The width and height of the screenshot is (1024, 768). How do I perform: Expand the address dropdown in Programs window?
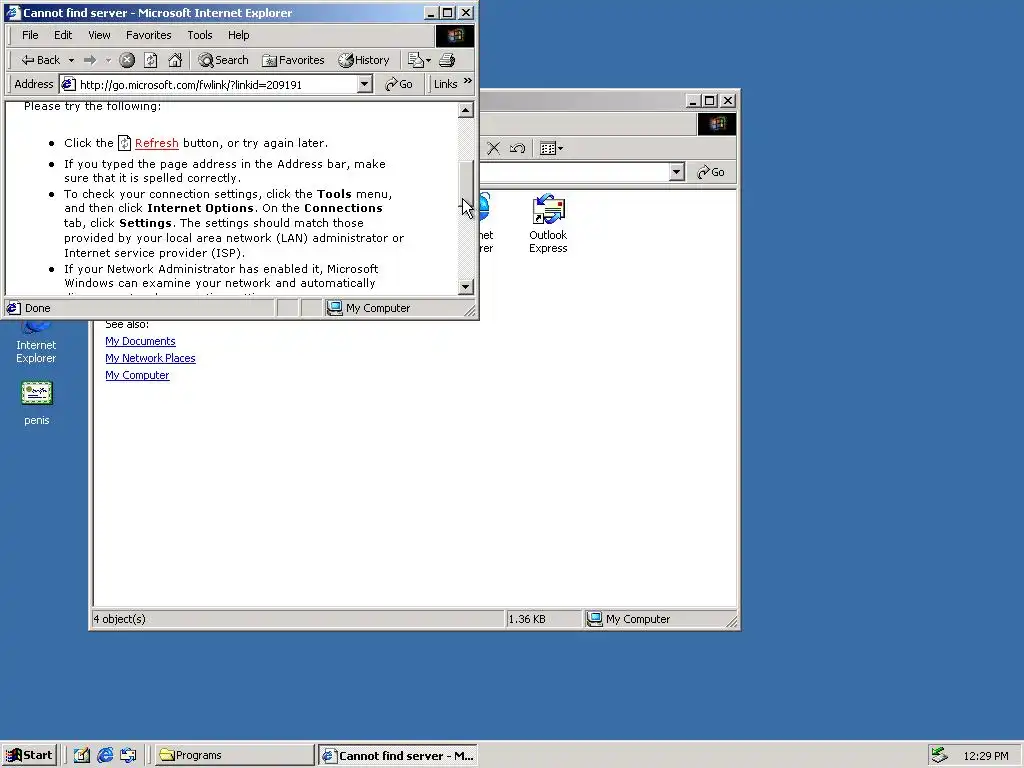[677, 172]
